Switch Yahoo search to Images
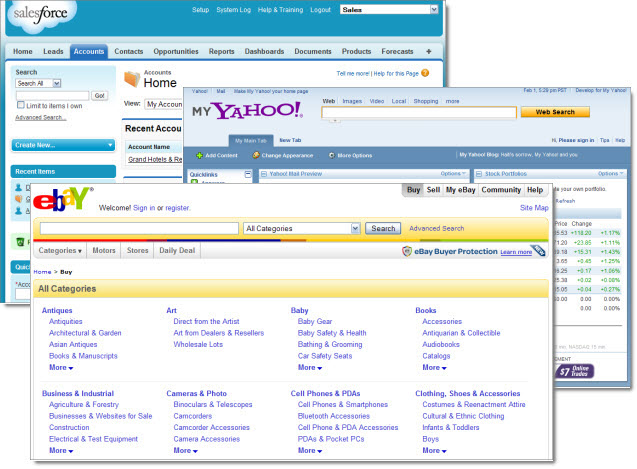The image size is (637, 469). point(352,101)
